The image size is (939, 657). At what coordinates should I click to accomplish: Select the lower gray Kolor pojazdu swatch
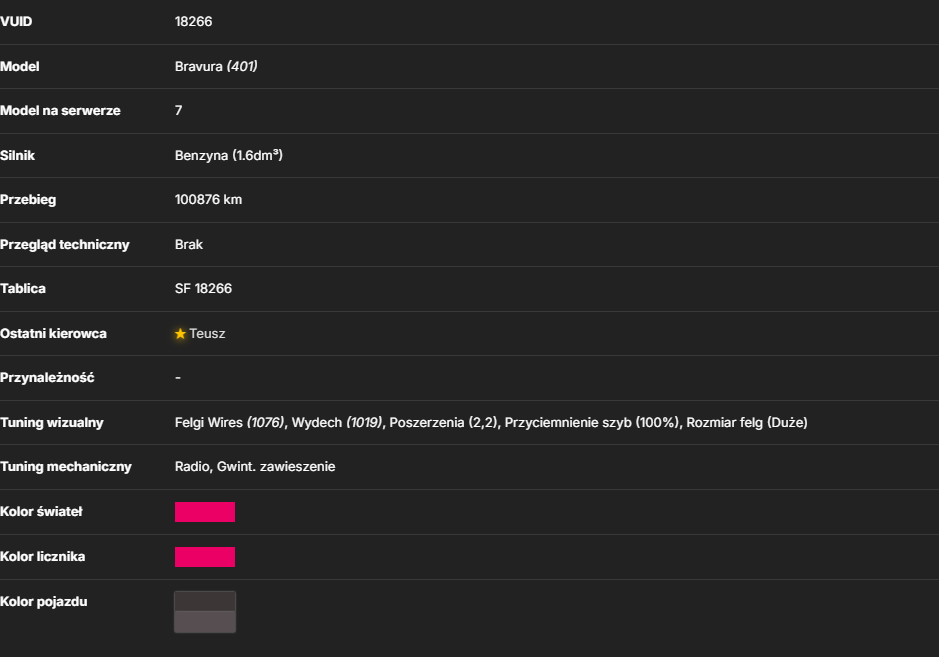[x=205, y=622]
